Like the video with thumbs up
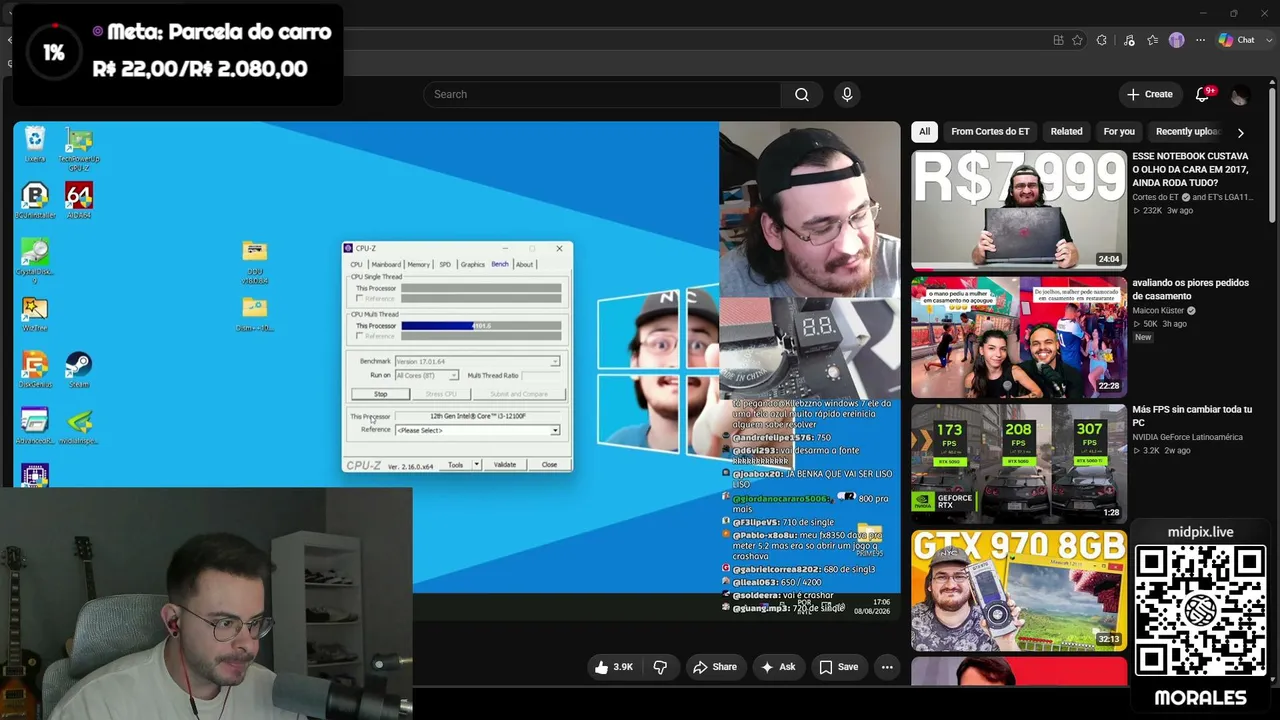Viewport: 1280px width, 720px height. tap(614, 667)
